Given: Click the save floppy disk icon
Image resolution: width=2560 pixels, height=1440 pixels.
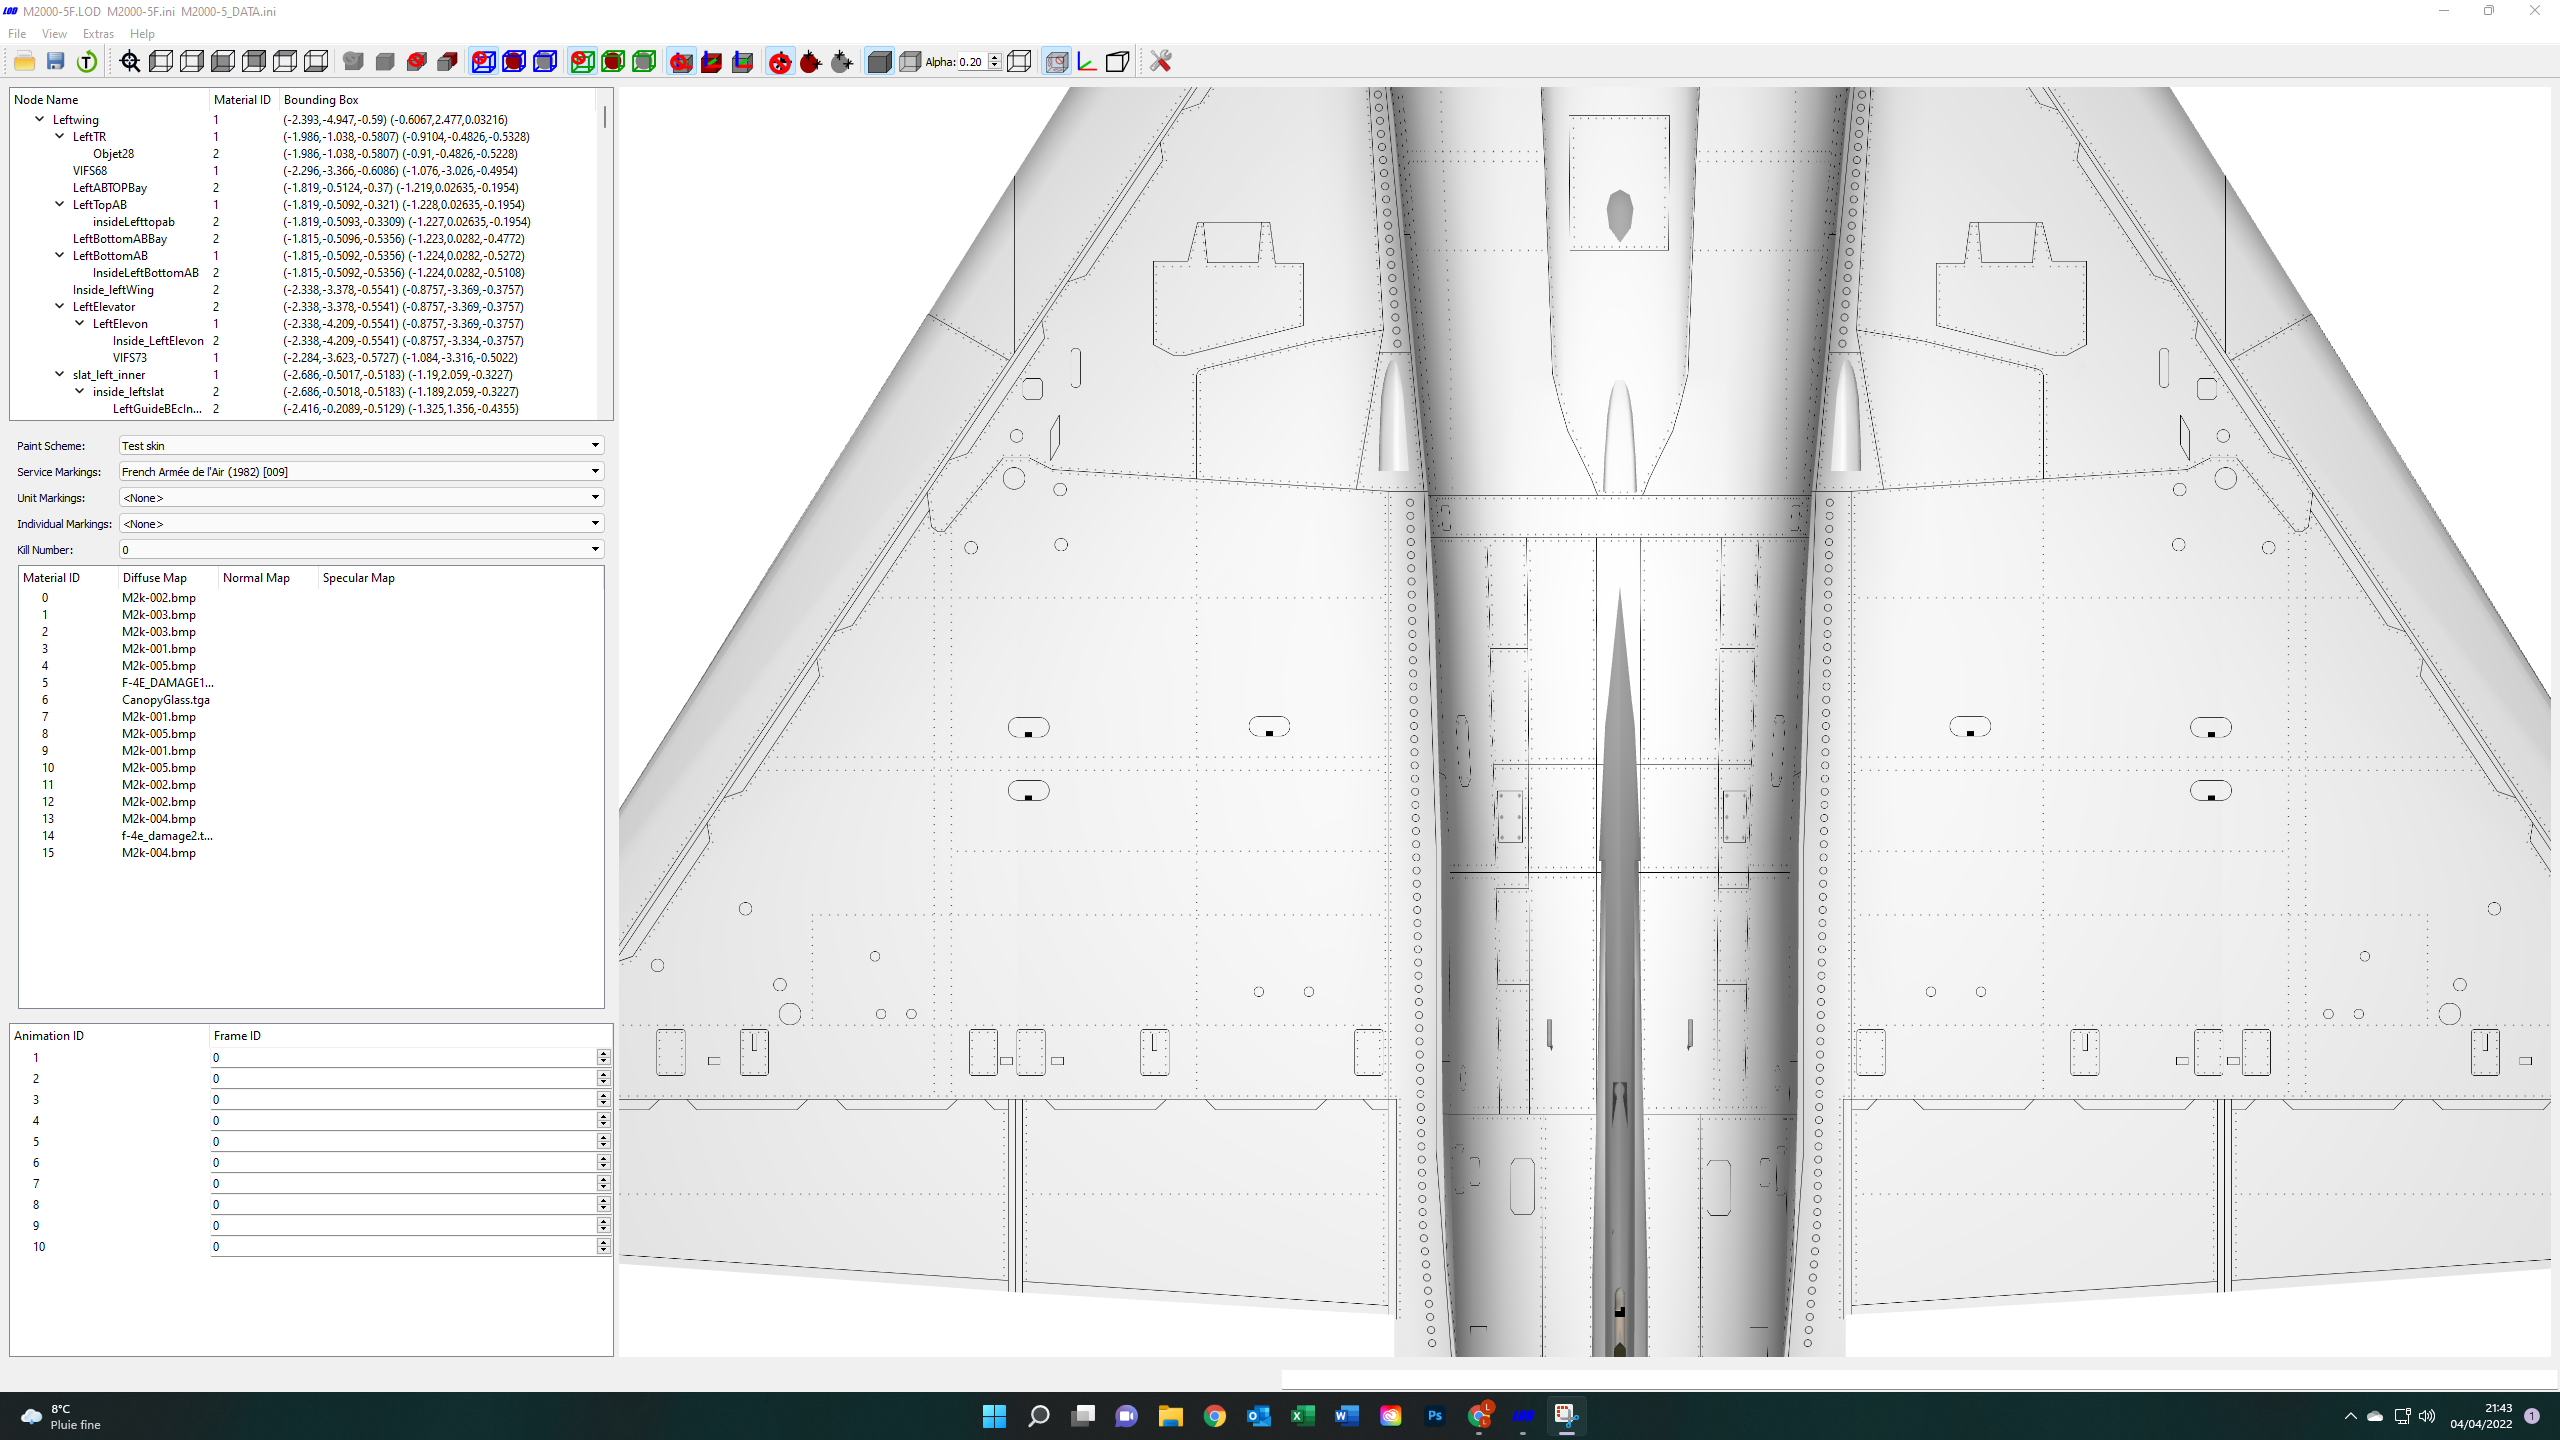Looking at the screenshot, I should (x=55, y=62).
